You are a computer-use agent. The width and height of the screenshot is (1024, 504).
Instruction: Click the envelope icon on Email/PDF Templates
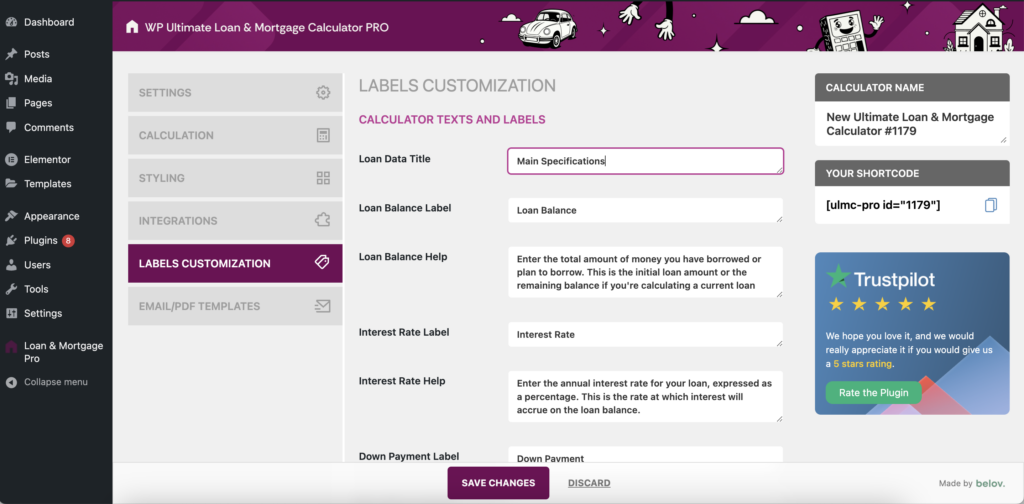click(x=323, y=306)
